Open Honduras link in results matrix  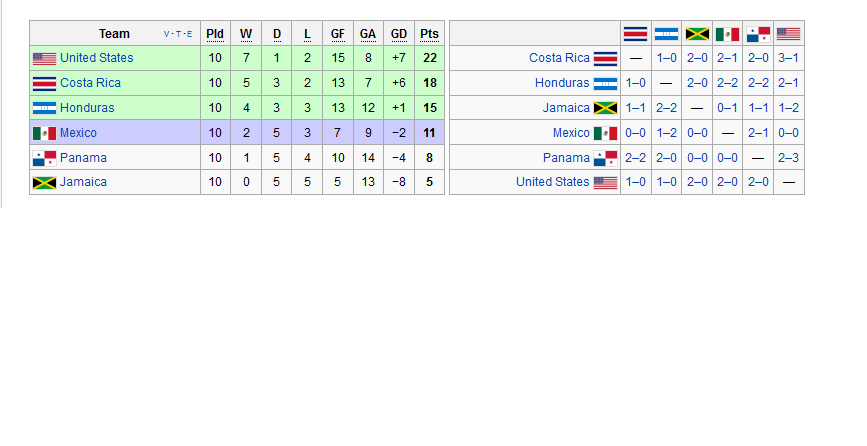pos(562,83)
